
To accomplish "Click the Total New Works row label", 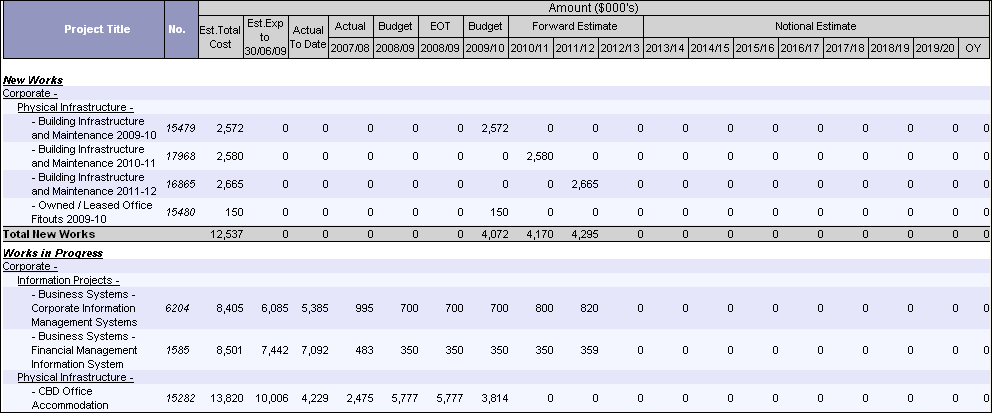I will (49, 233).
